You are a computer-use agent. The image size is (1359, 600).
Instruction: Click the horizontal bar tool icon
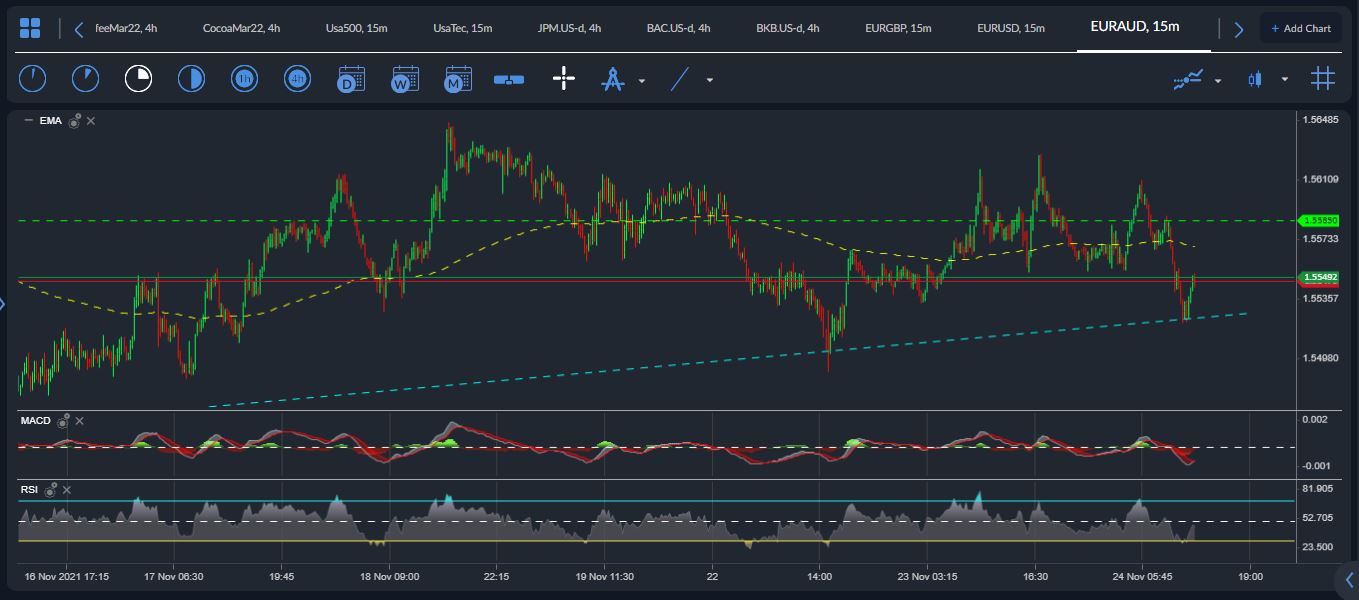point(509,79)
